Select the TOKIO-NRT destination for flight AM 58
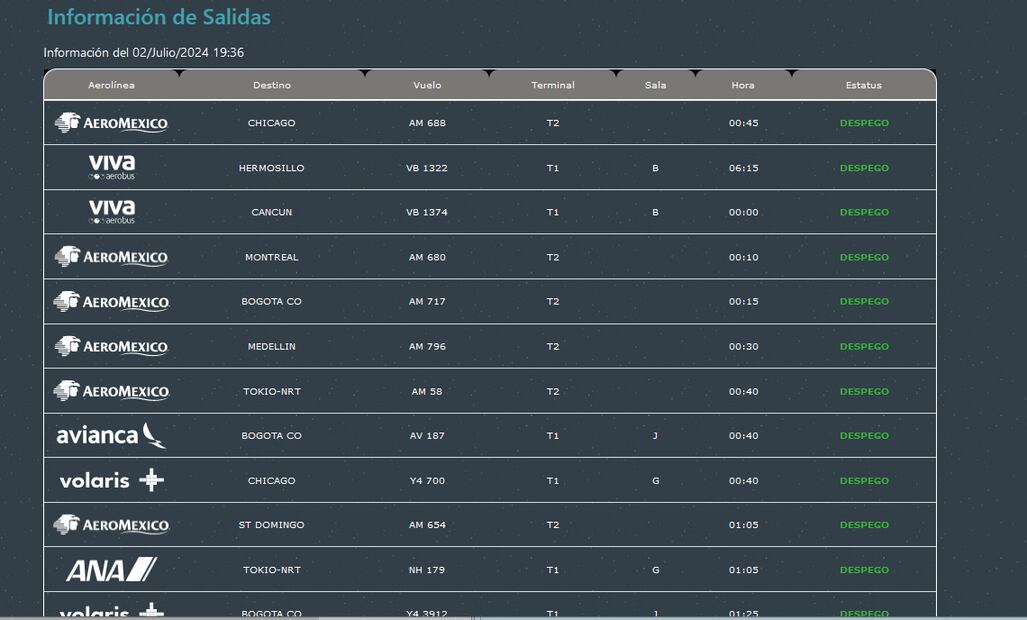The width and height of the screenshot is (1027, 620). point(272,391)
